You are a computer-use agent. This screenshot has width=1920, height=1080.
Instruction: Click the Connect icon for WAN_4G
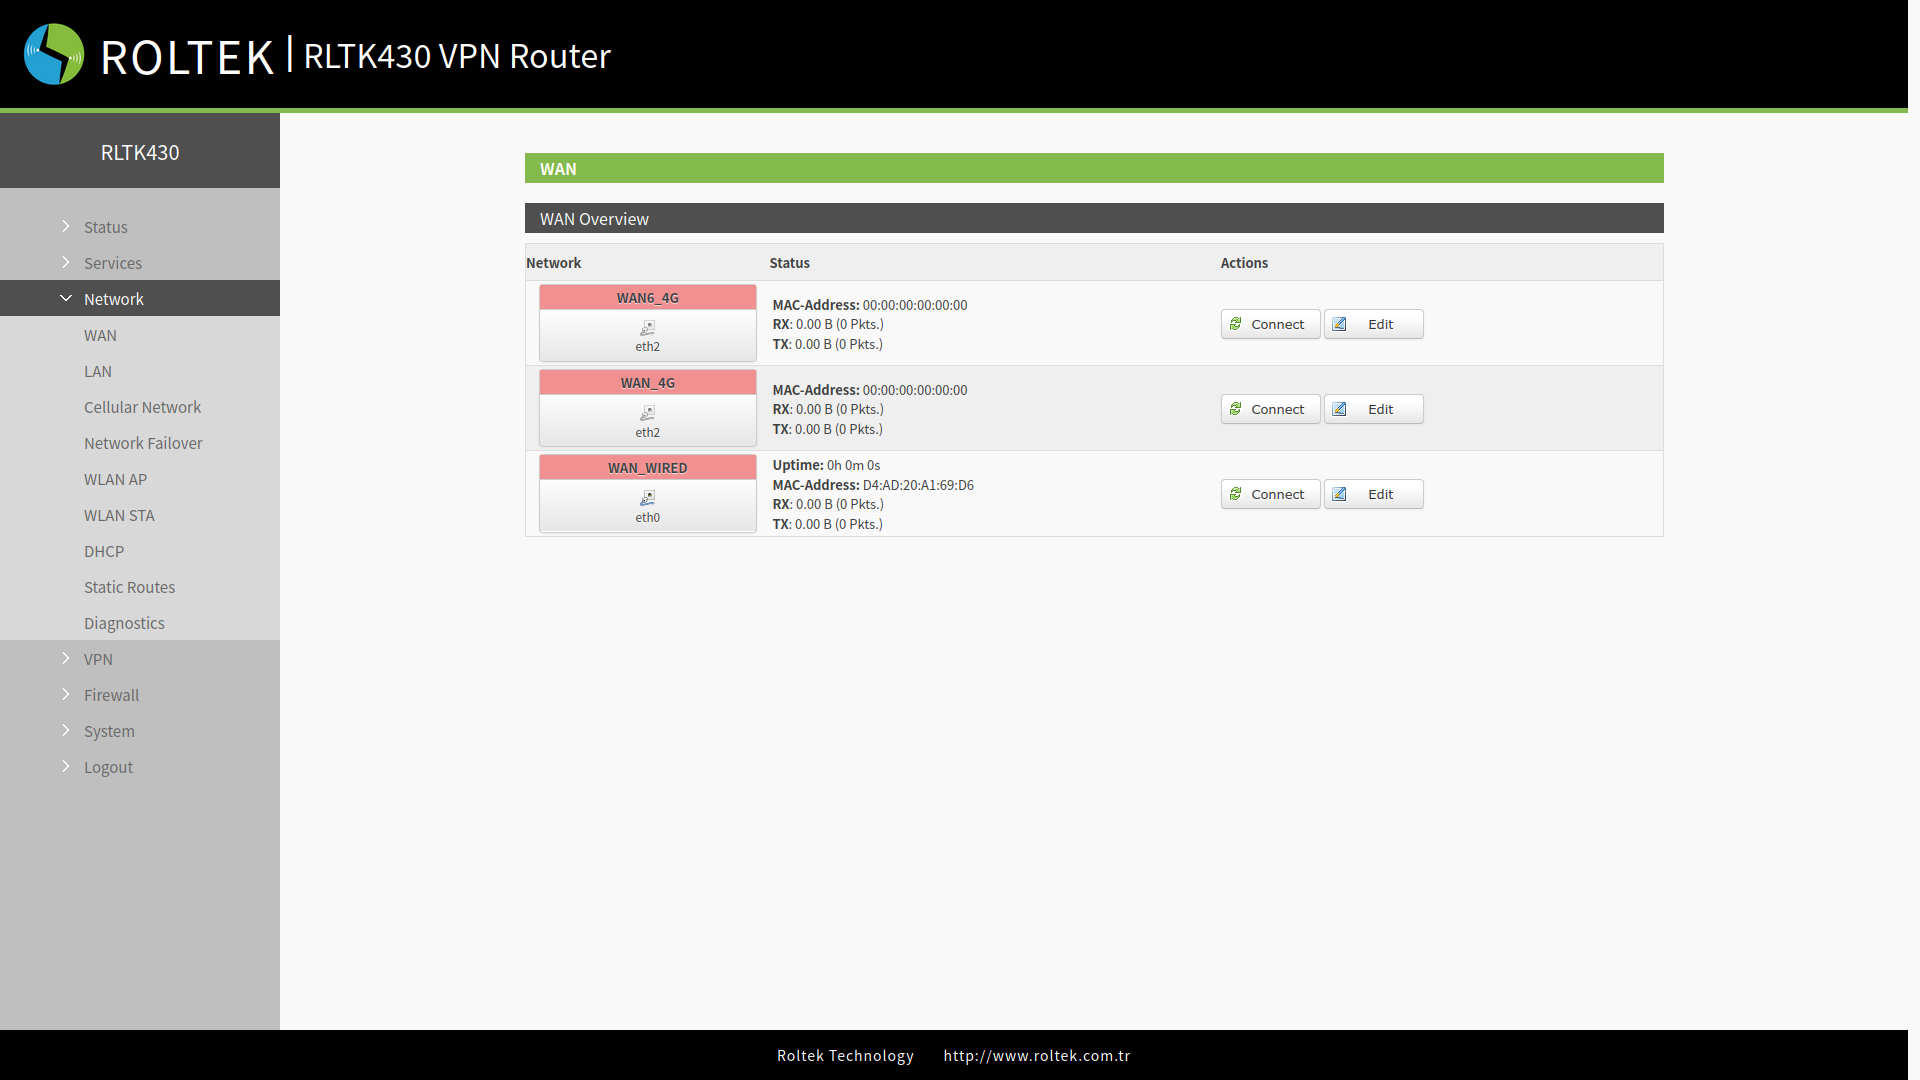1236,409
